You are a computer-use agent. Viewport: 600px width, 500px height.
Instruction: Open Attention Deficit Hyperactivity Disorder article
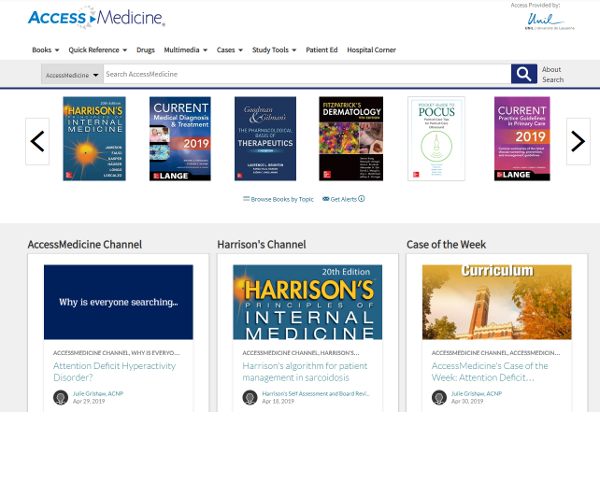point(114,371)
